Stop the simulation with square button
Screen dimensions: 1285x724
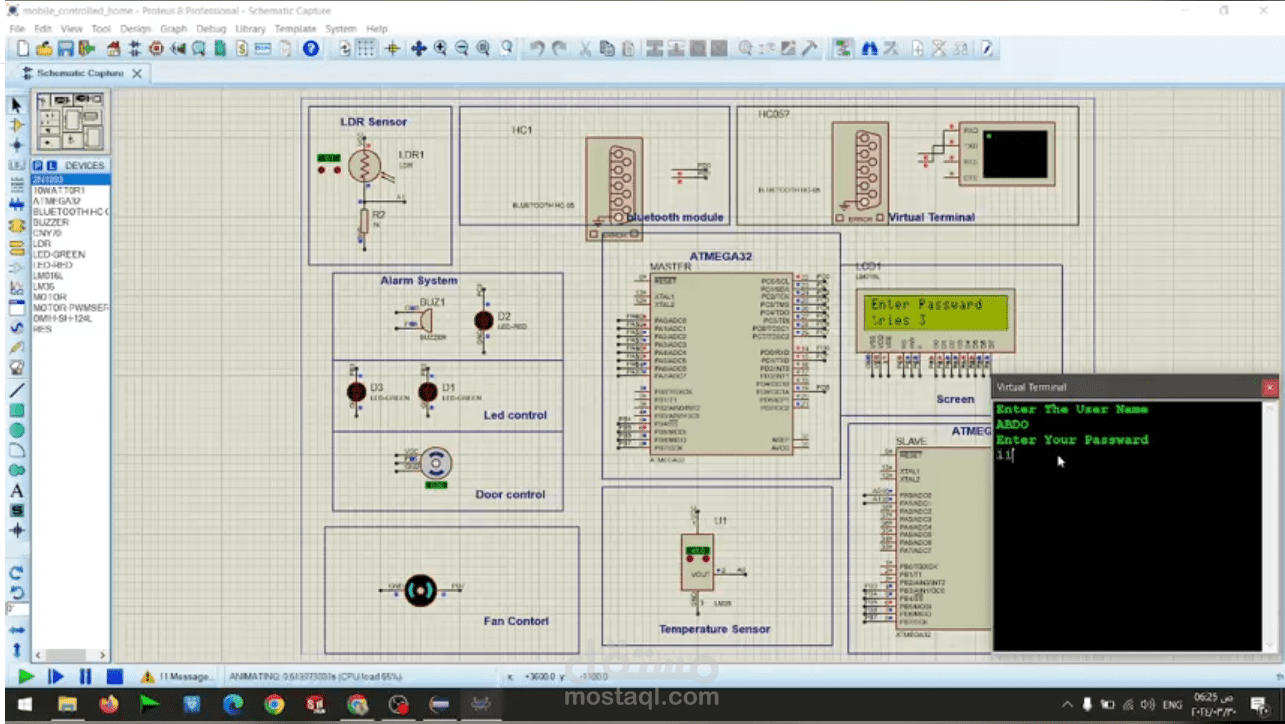pyautogui.click(x=115, y=676)
